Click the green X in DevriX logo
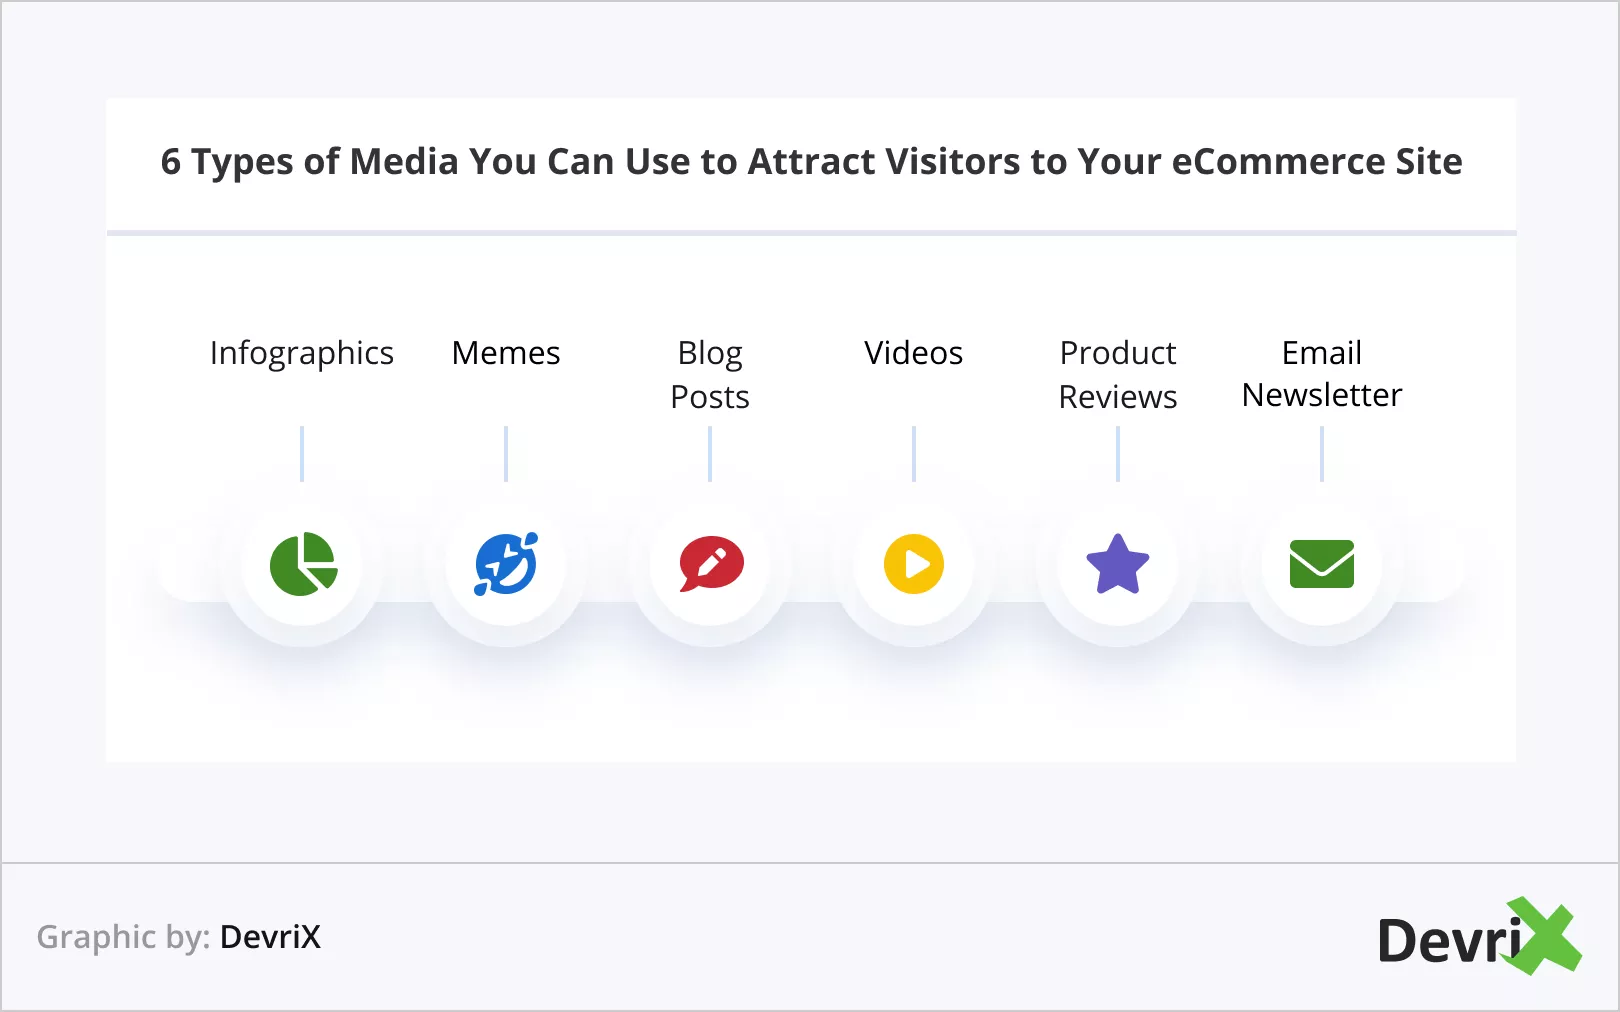The image size is (1620, 1012). [x=1546, y=937]
